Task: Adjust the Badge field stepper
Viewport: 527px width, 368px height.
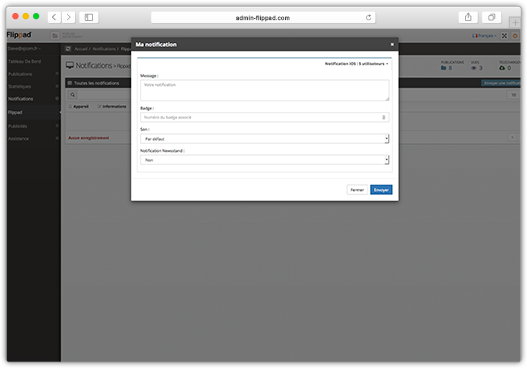Action: coord(383,117)
